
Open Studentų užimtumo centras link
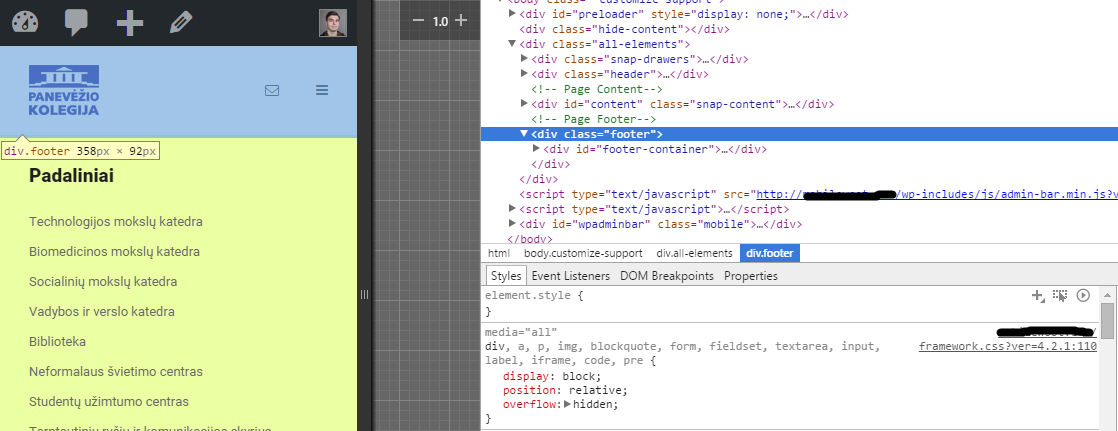(x=108, y=402)
